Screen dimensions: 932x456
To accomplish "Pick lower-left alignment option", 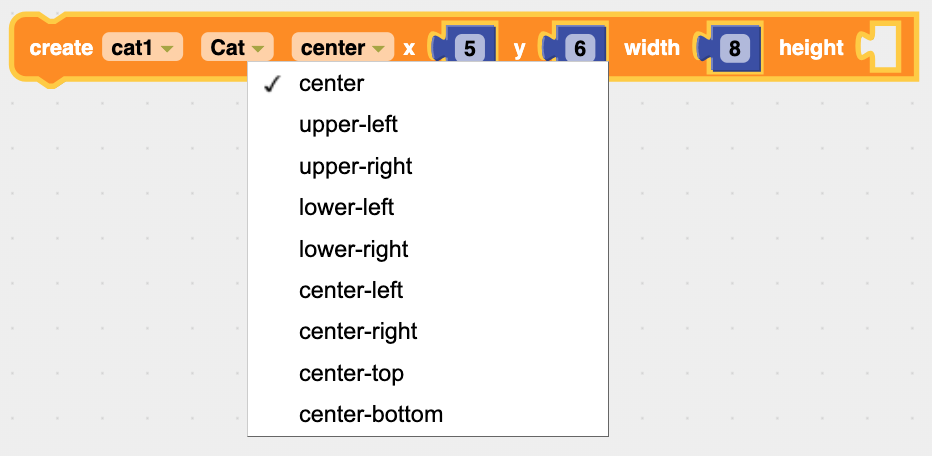I will point(427,207).
